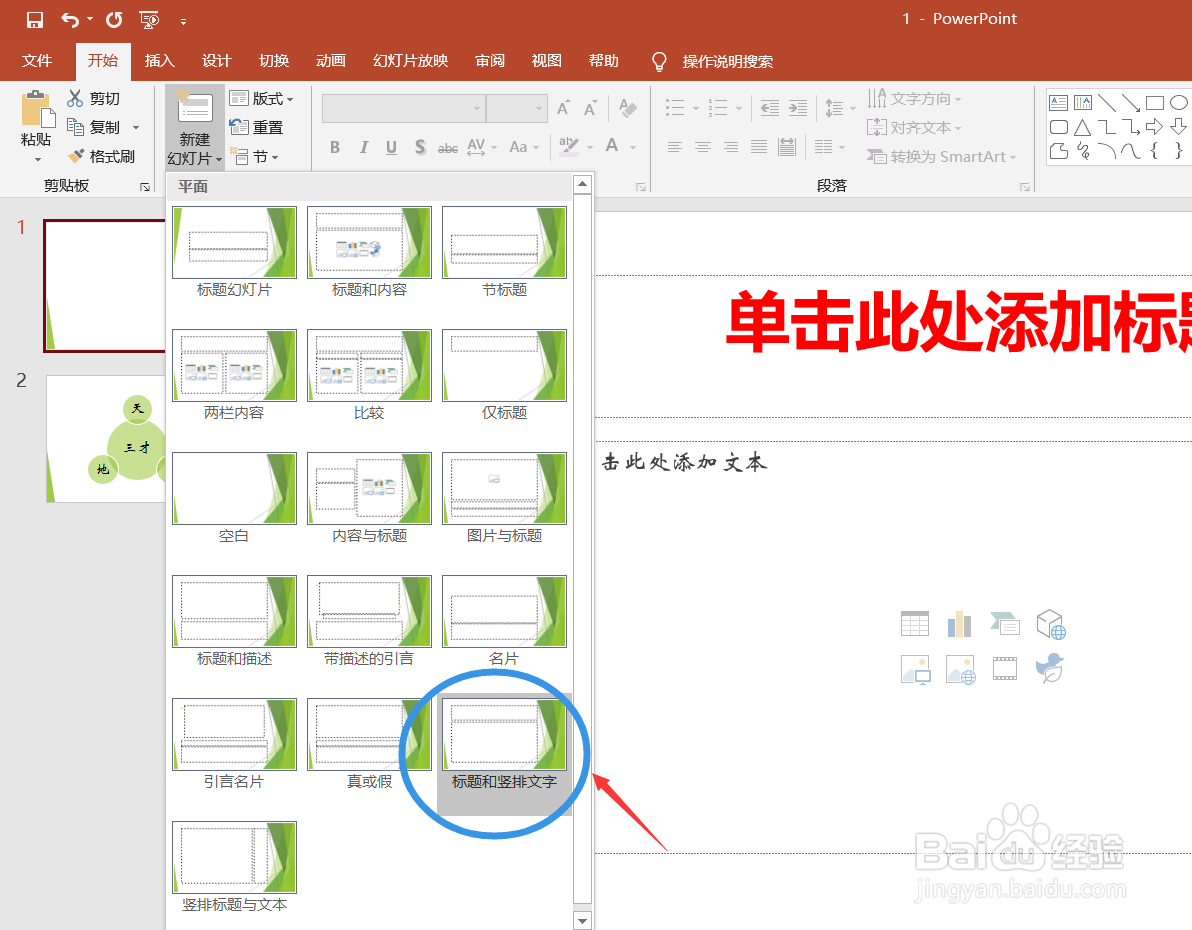The image size is (1192, 930).
Task: Click the 重置 reset button
Action: 256,127
